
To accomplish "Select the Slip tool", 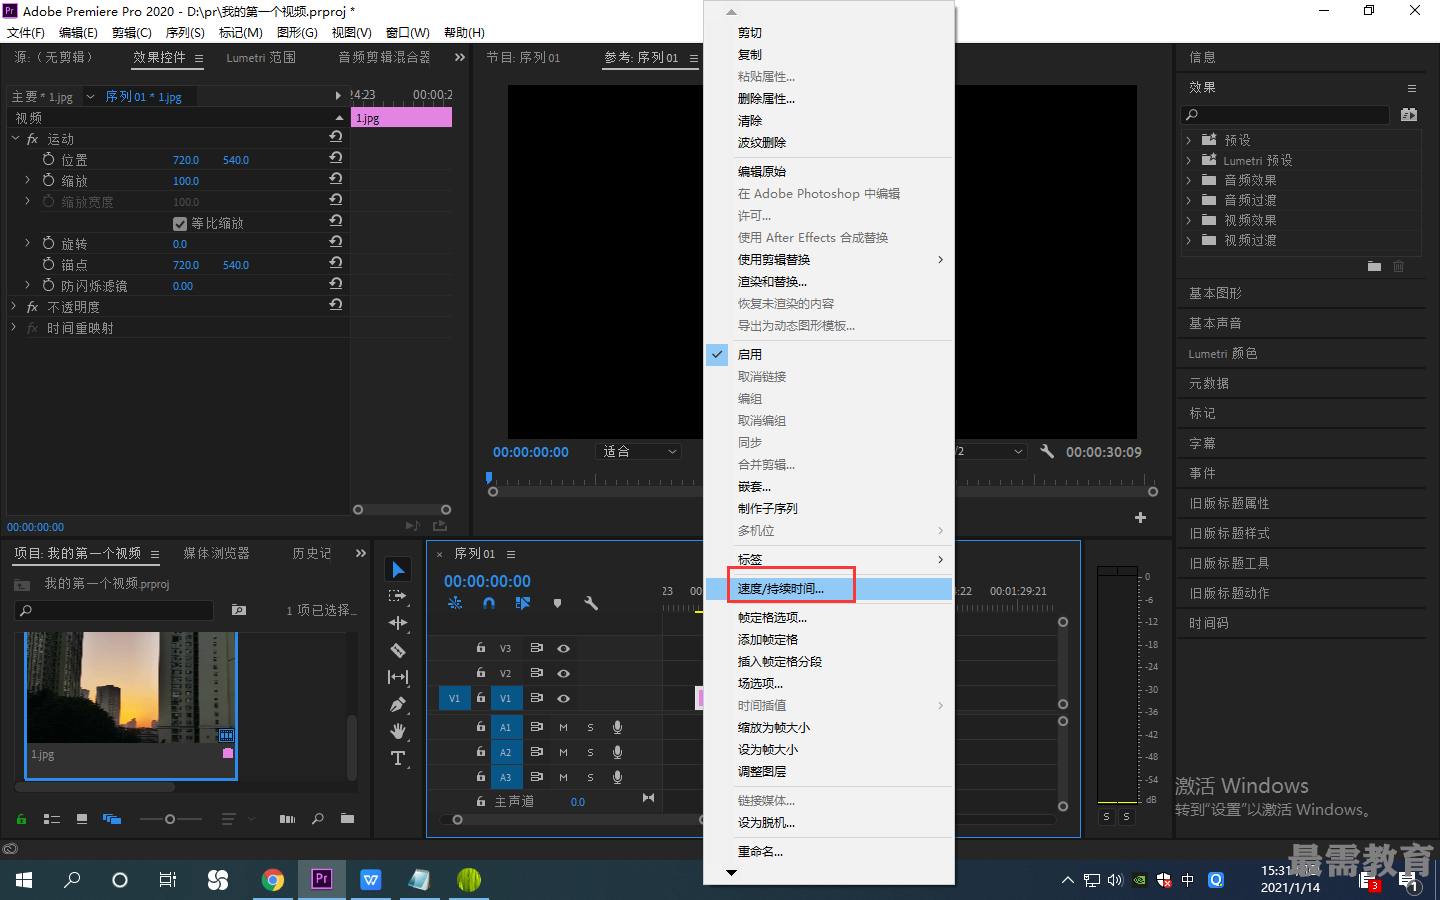I will coord(398,677).
